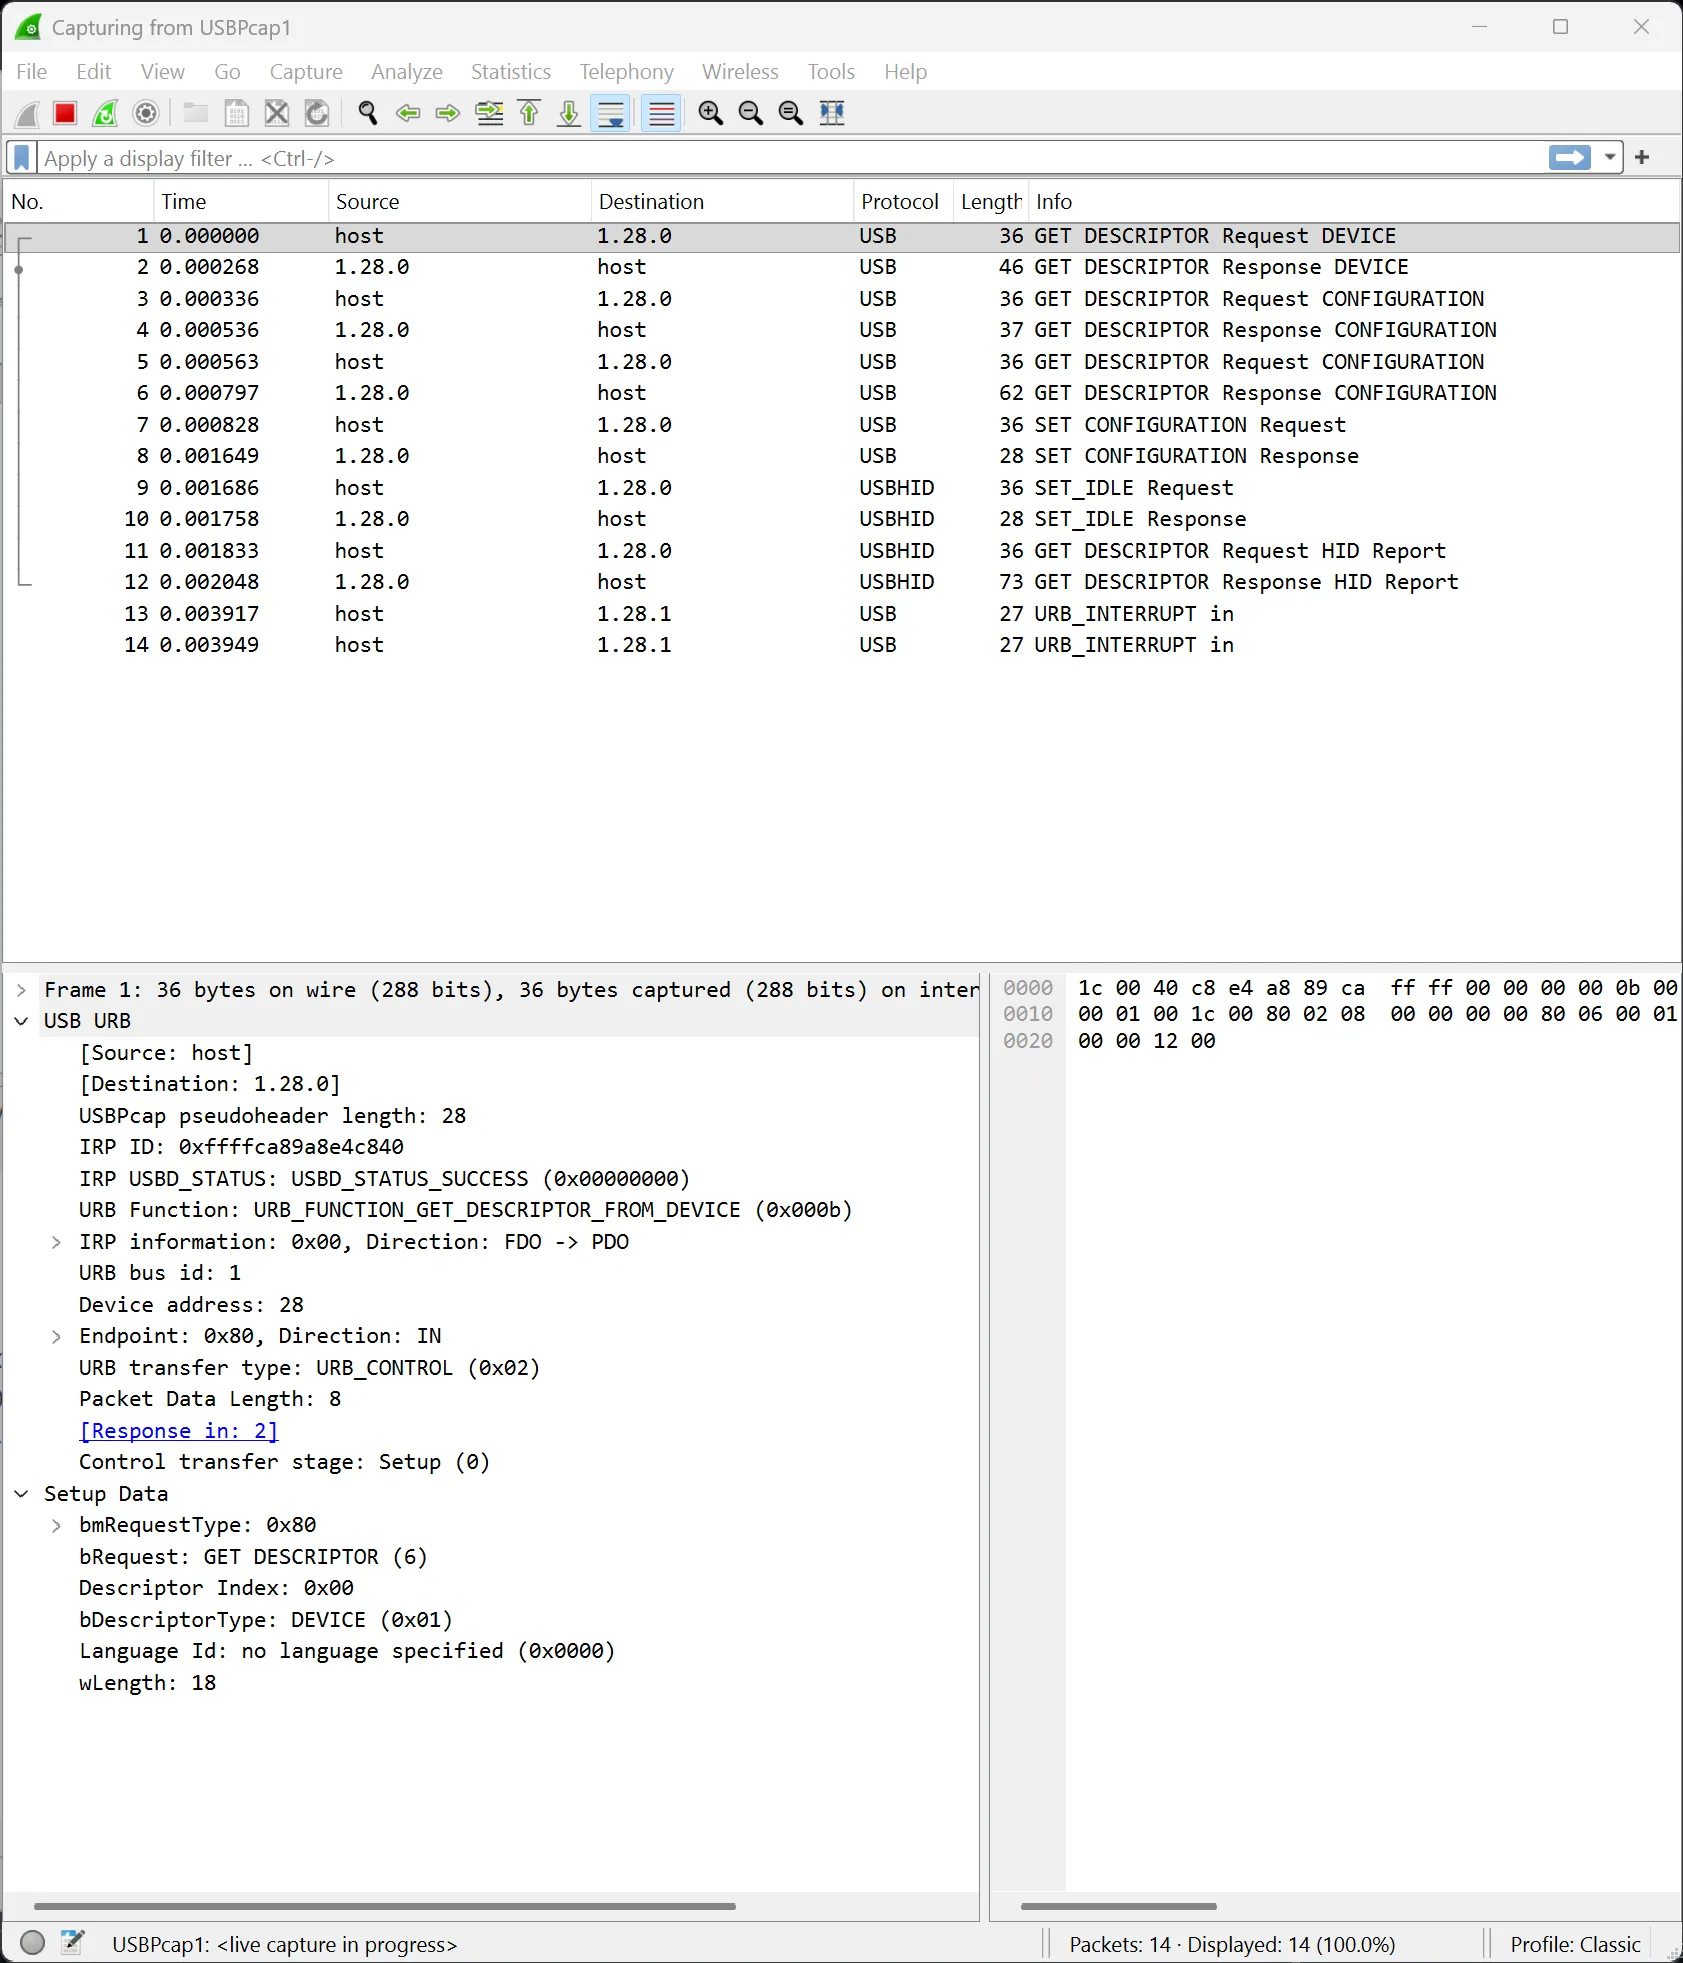Image resolution: width=1683 pixels, height=1963 pixels.
Task: Click the Reload capture file icon
Action: 317,113
